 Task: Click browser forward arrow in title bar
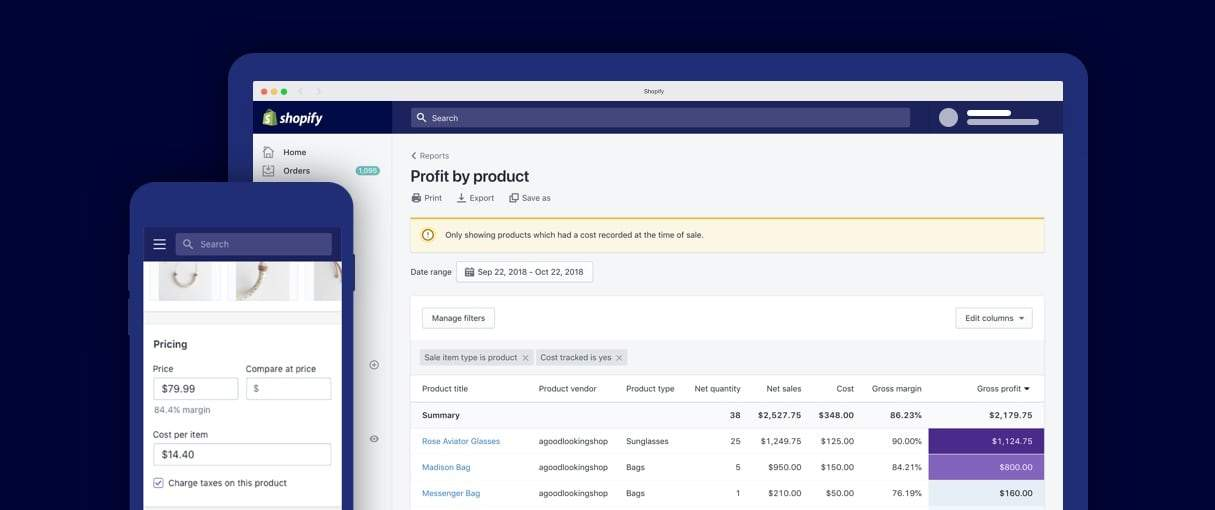pyautogui.click(x=319, y=91)
